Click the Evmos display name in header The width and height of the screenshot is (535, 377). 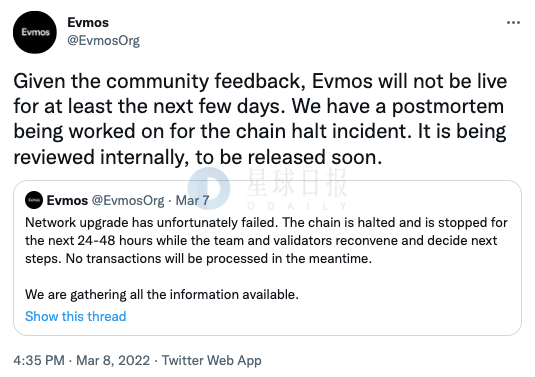click(x=88, y=23)
